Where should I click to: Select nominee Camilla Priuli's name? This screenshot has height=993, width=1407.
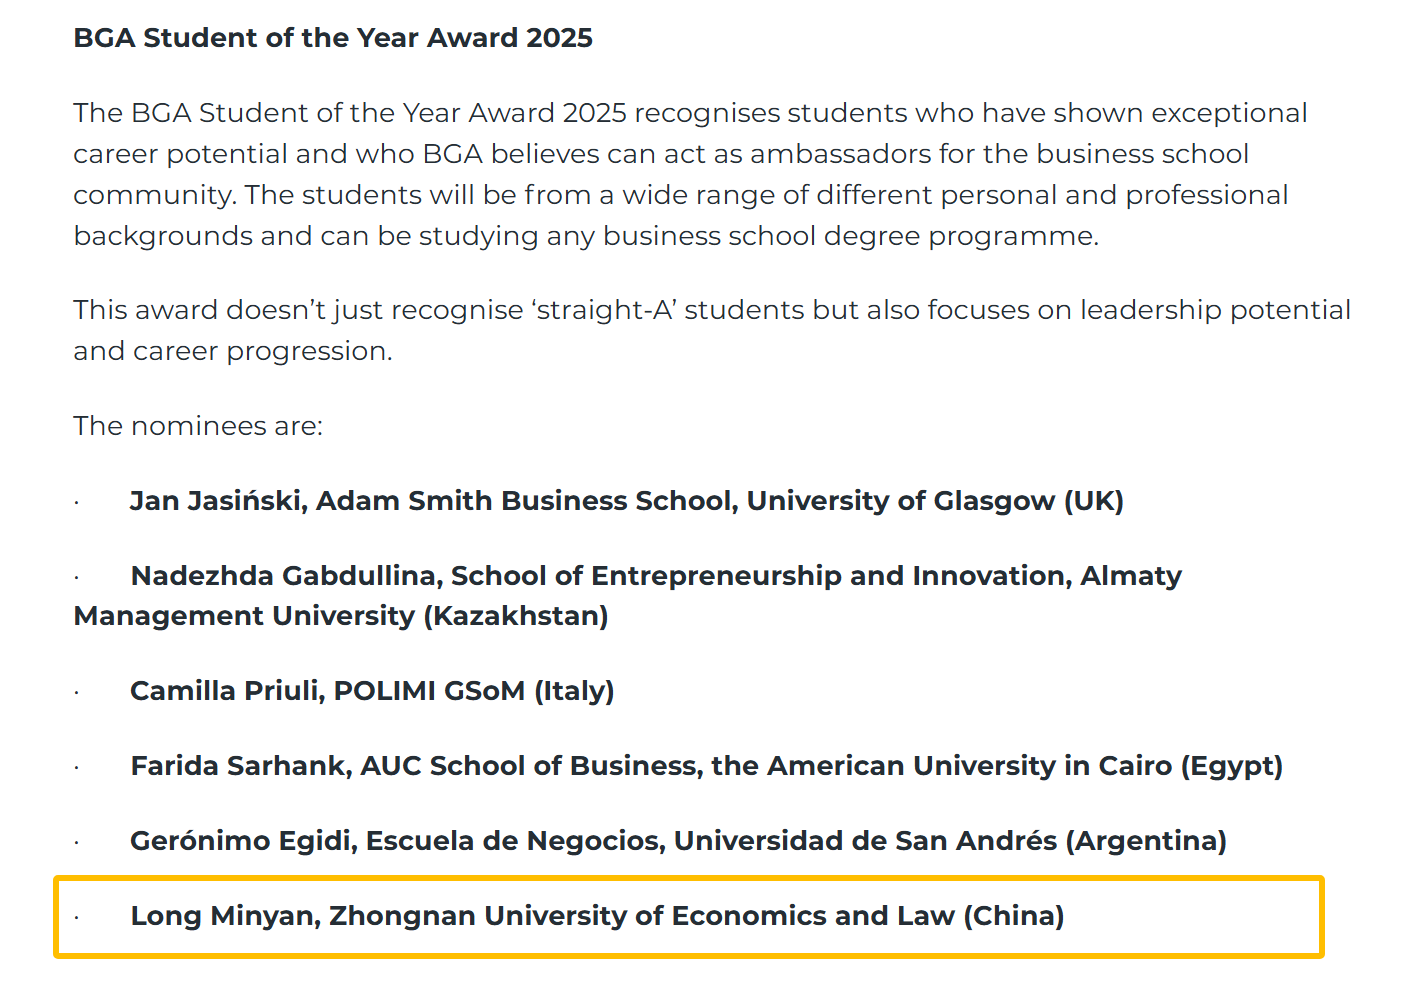(x=227, y=691)
